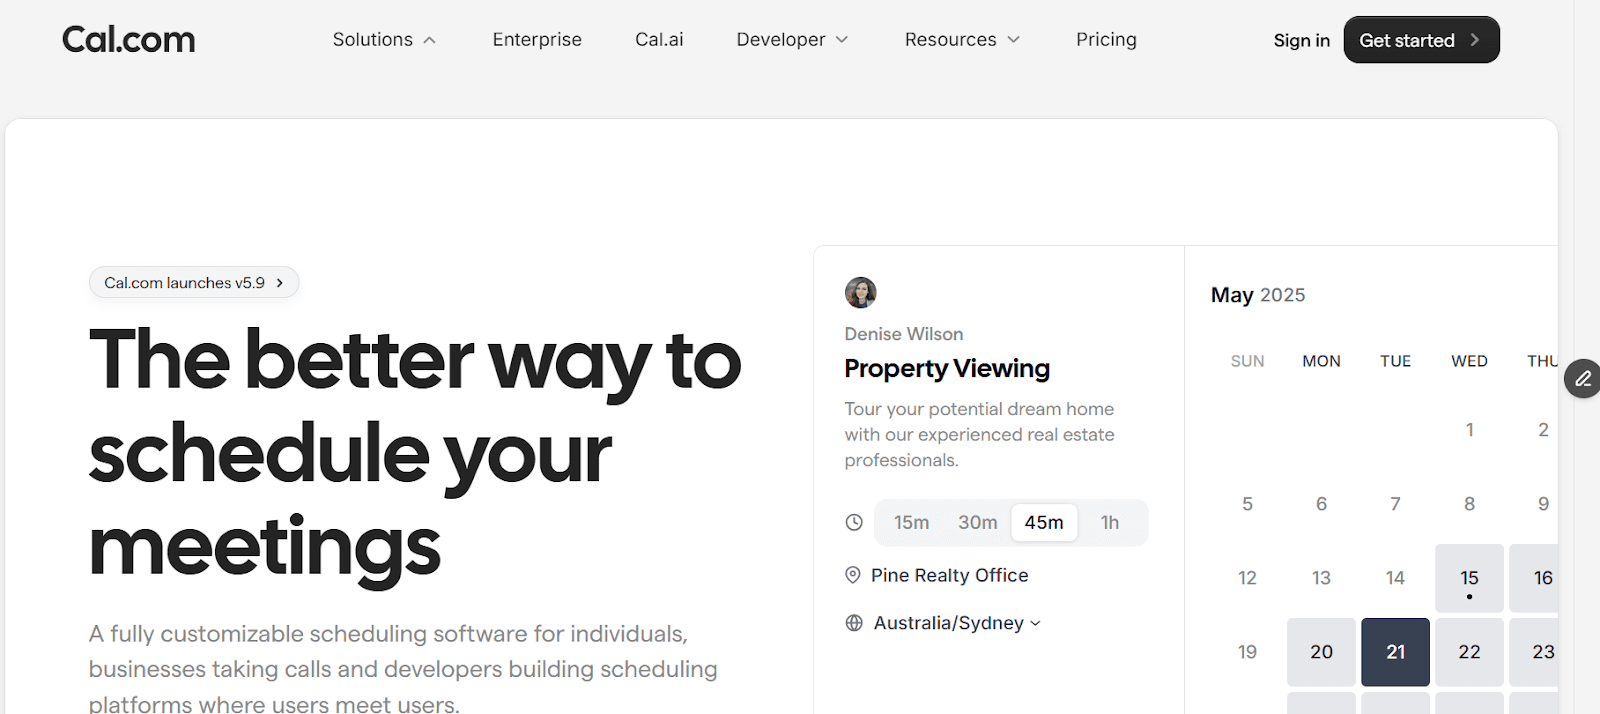Click the location pin icon
Screen dimensions: 1600x714
[x=853, y=575]
